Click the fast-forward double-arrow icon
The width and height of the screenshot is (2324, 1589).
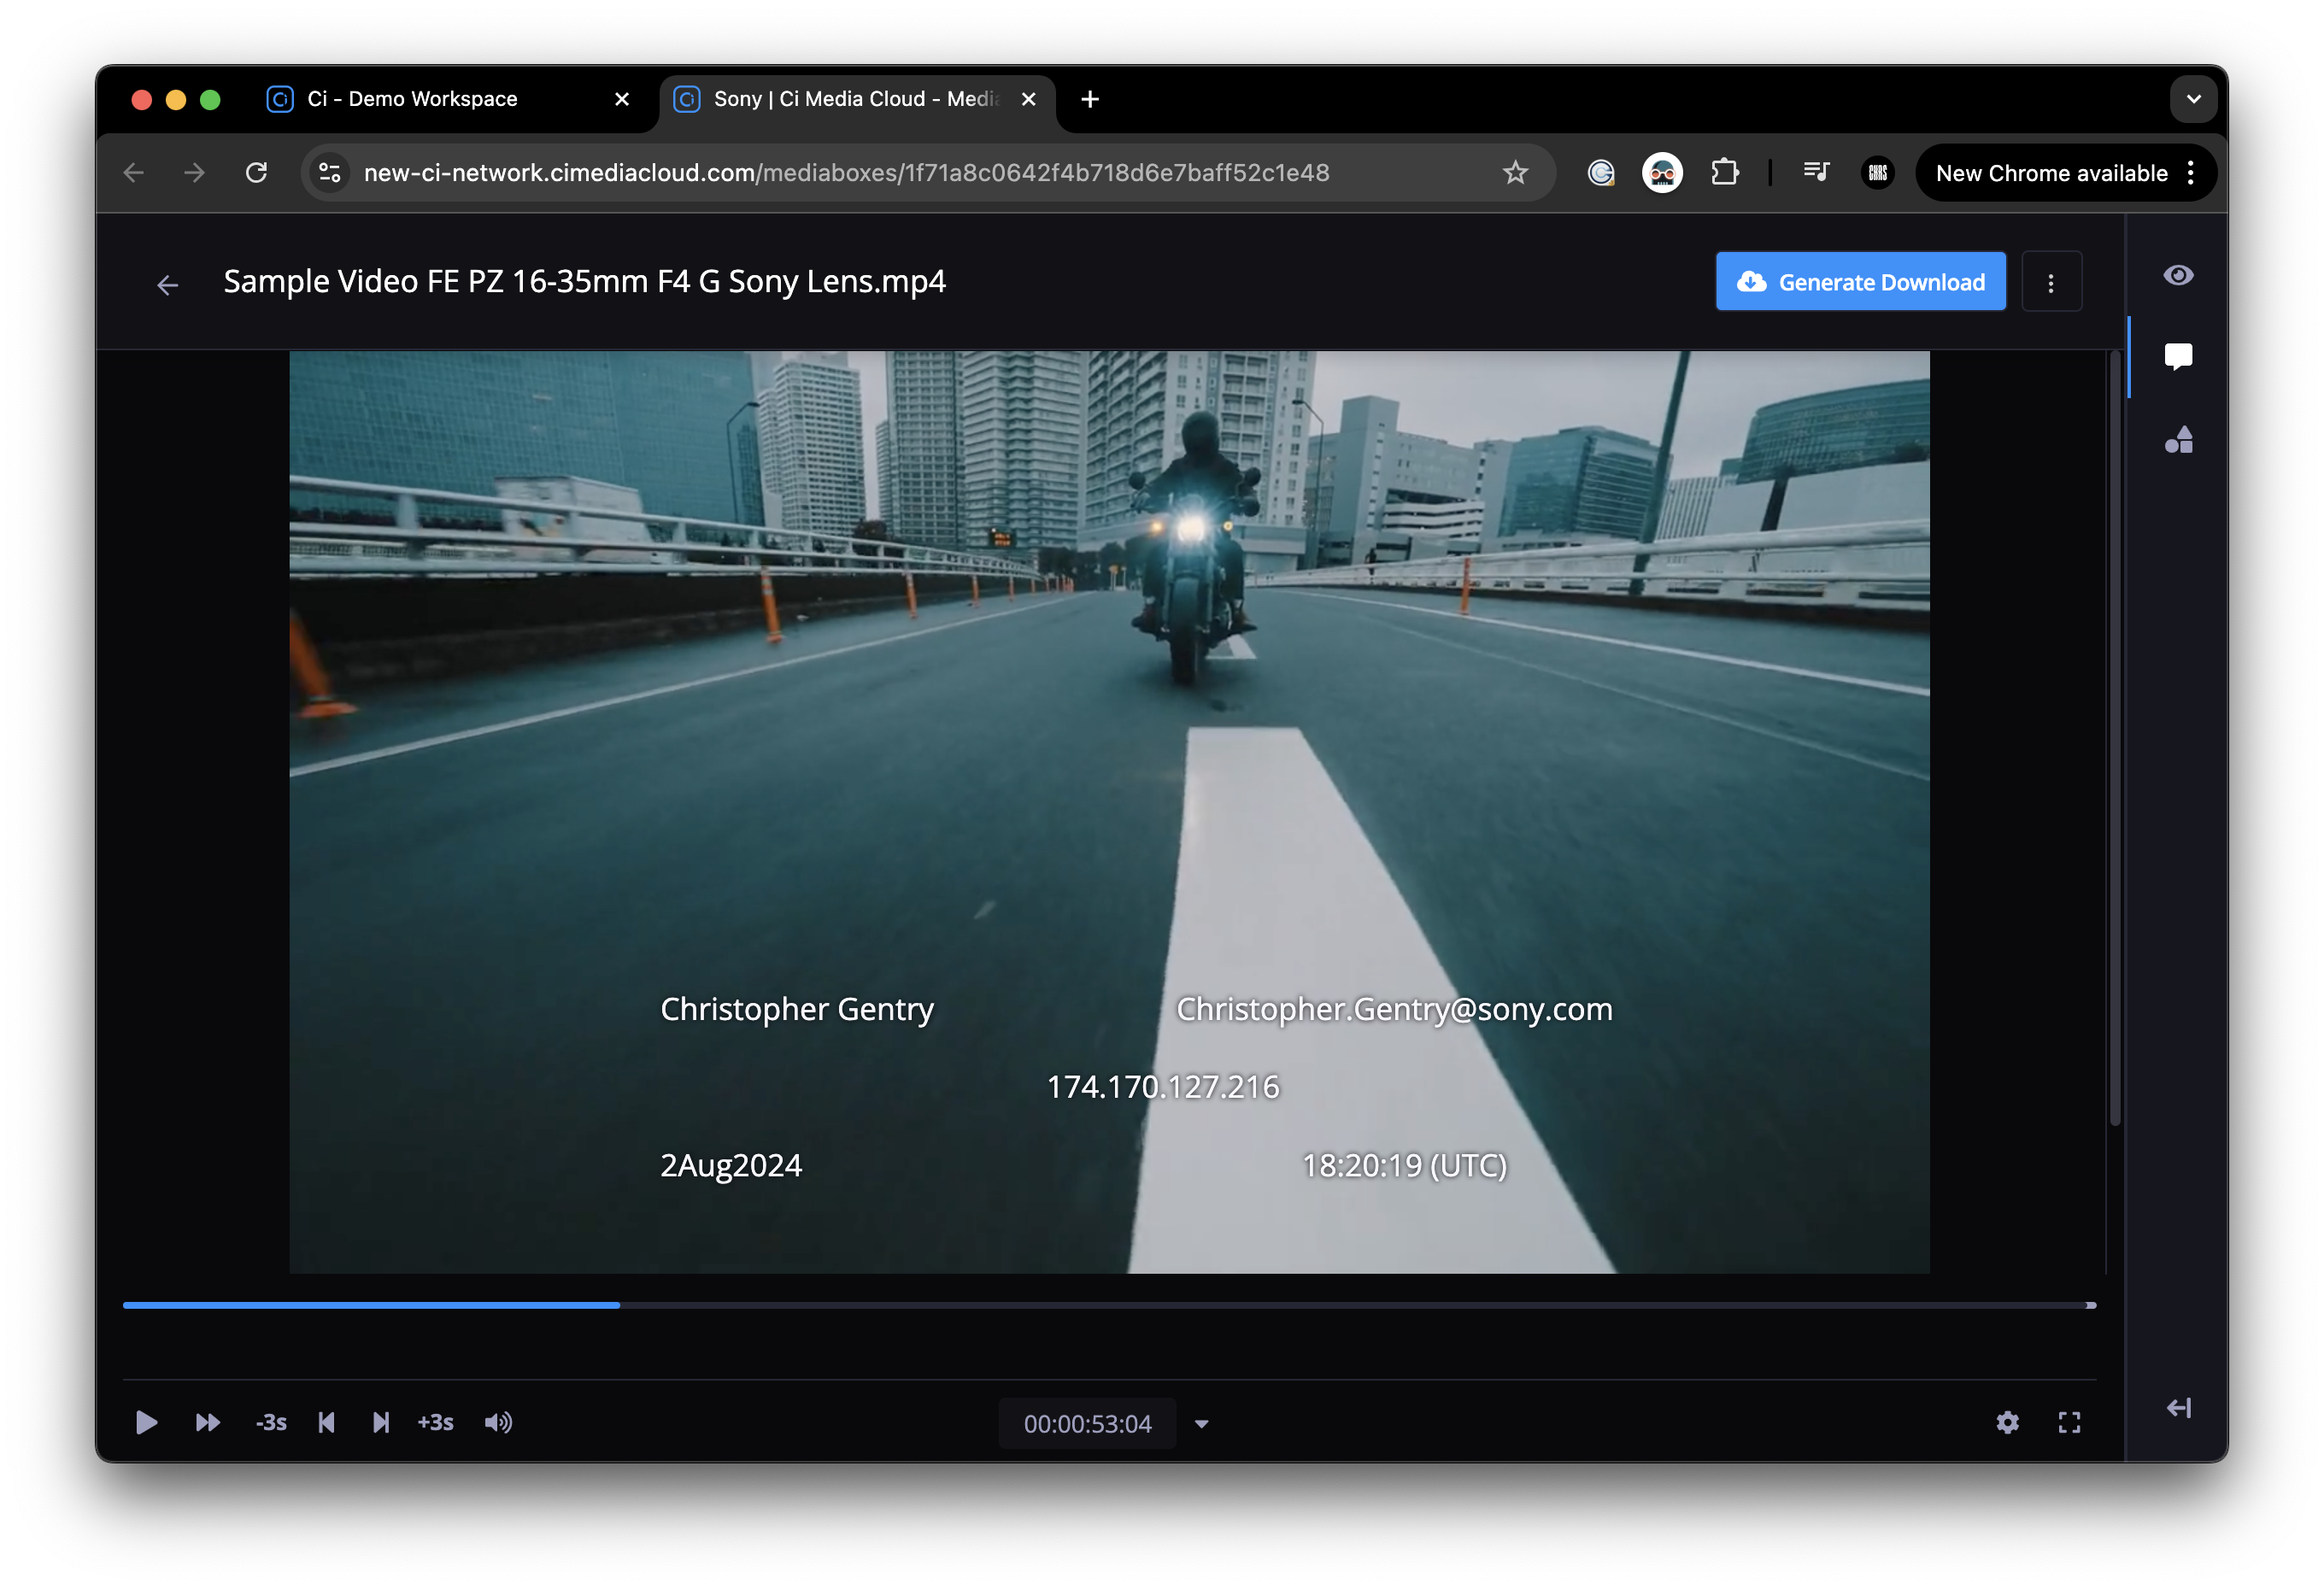[x=207, y=1422]
